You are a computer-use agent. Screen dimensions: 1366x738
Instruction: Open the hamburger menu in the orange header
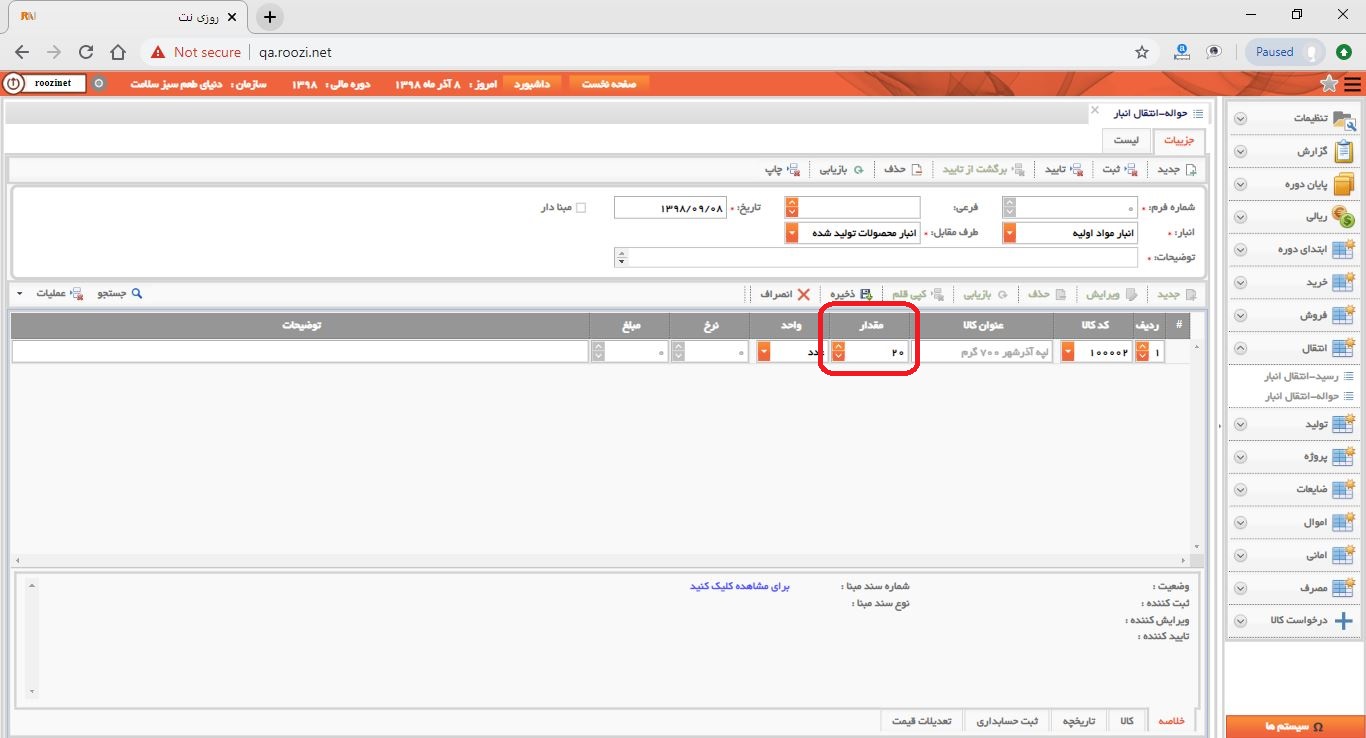1352,84
